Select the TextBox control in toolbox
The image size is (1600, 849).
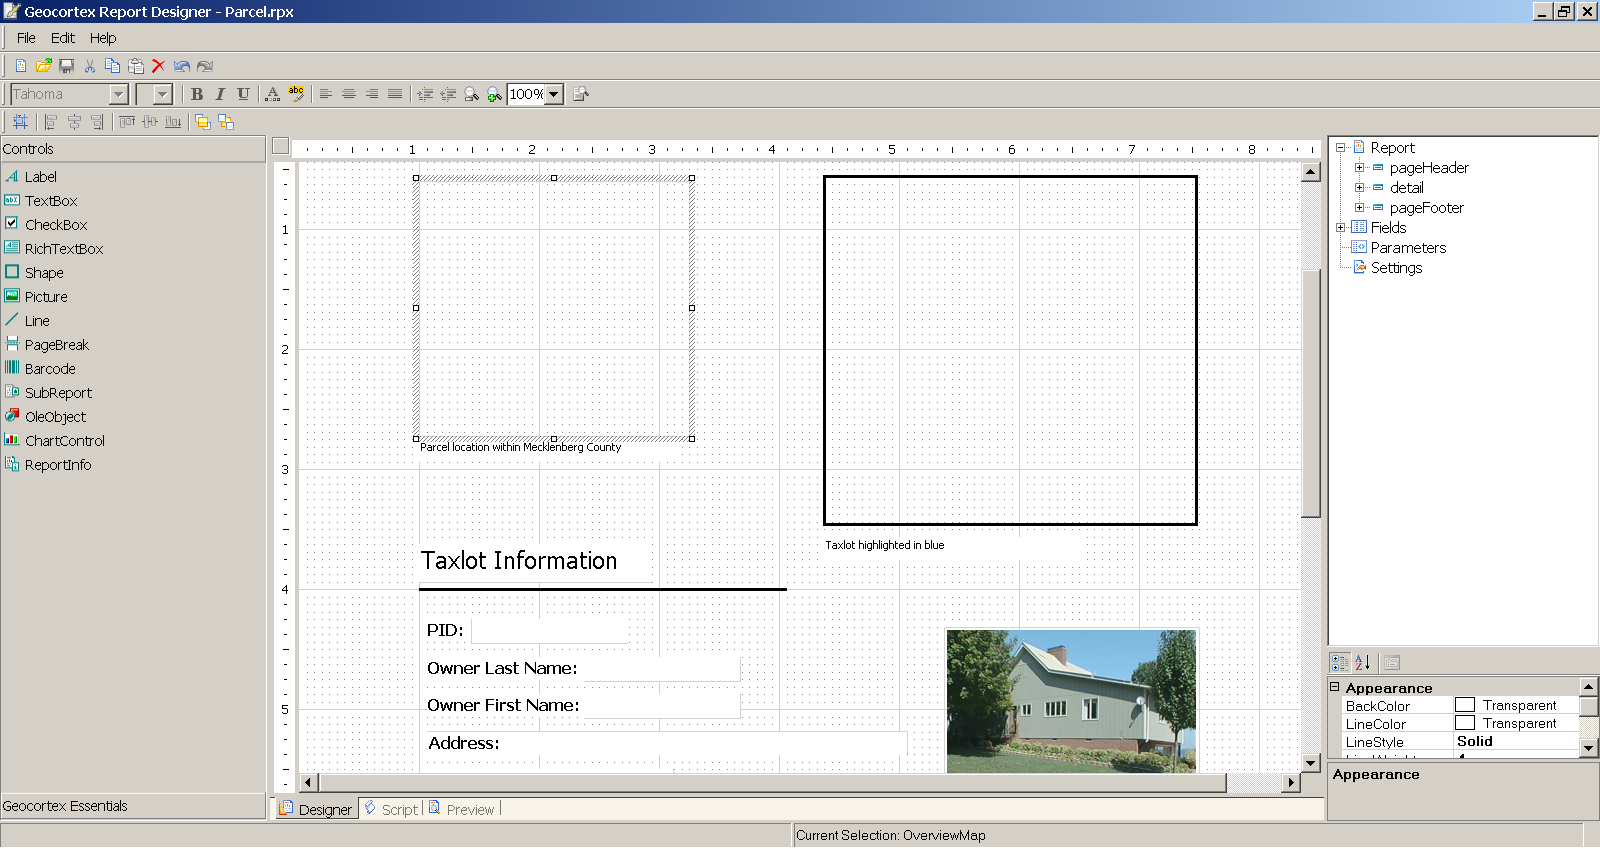tap(41, 201)
